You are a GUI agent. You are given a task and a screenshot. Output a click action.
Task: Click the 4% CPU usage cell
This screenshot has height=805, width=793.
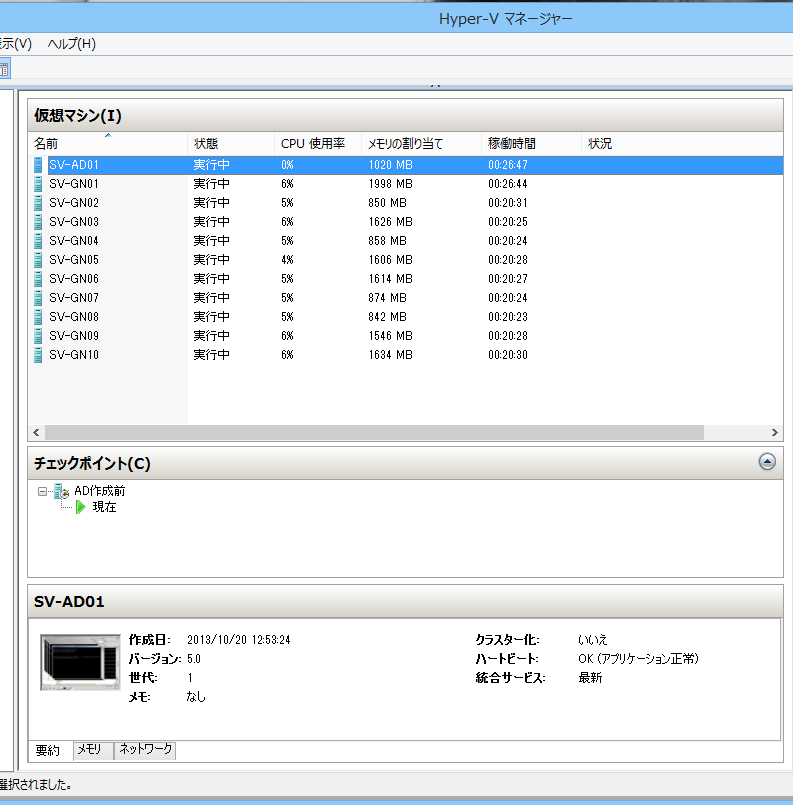pos(287,260)
